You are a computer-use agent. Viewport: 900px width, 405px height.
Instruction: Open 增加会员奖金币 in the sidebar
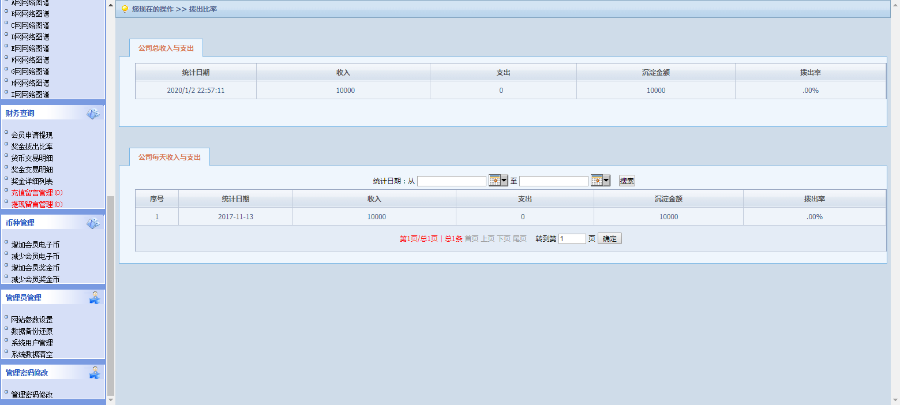point(36,268)
